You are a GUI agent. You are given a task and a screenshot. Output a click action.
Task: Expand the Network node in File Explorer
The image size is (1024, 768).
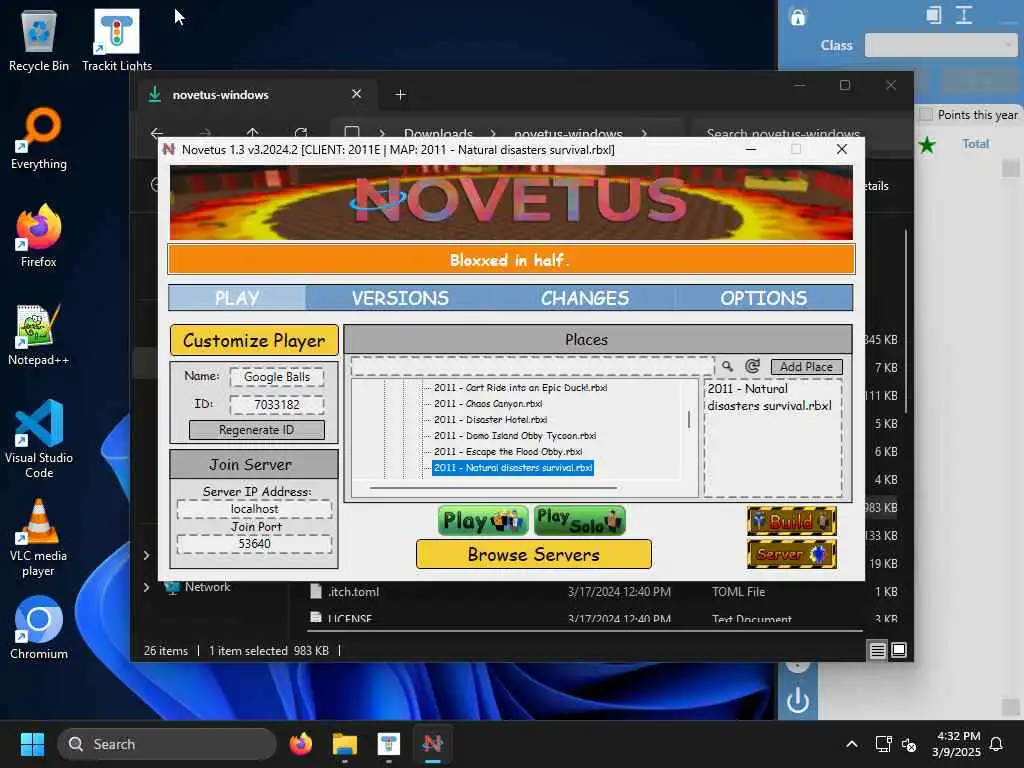[146, 587]
